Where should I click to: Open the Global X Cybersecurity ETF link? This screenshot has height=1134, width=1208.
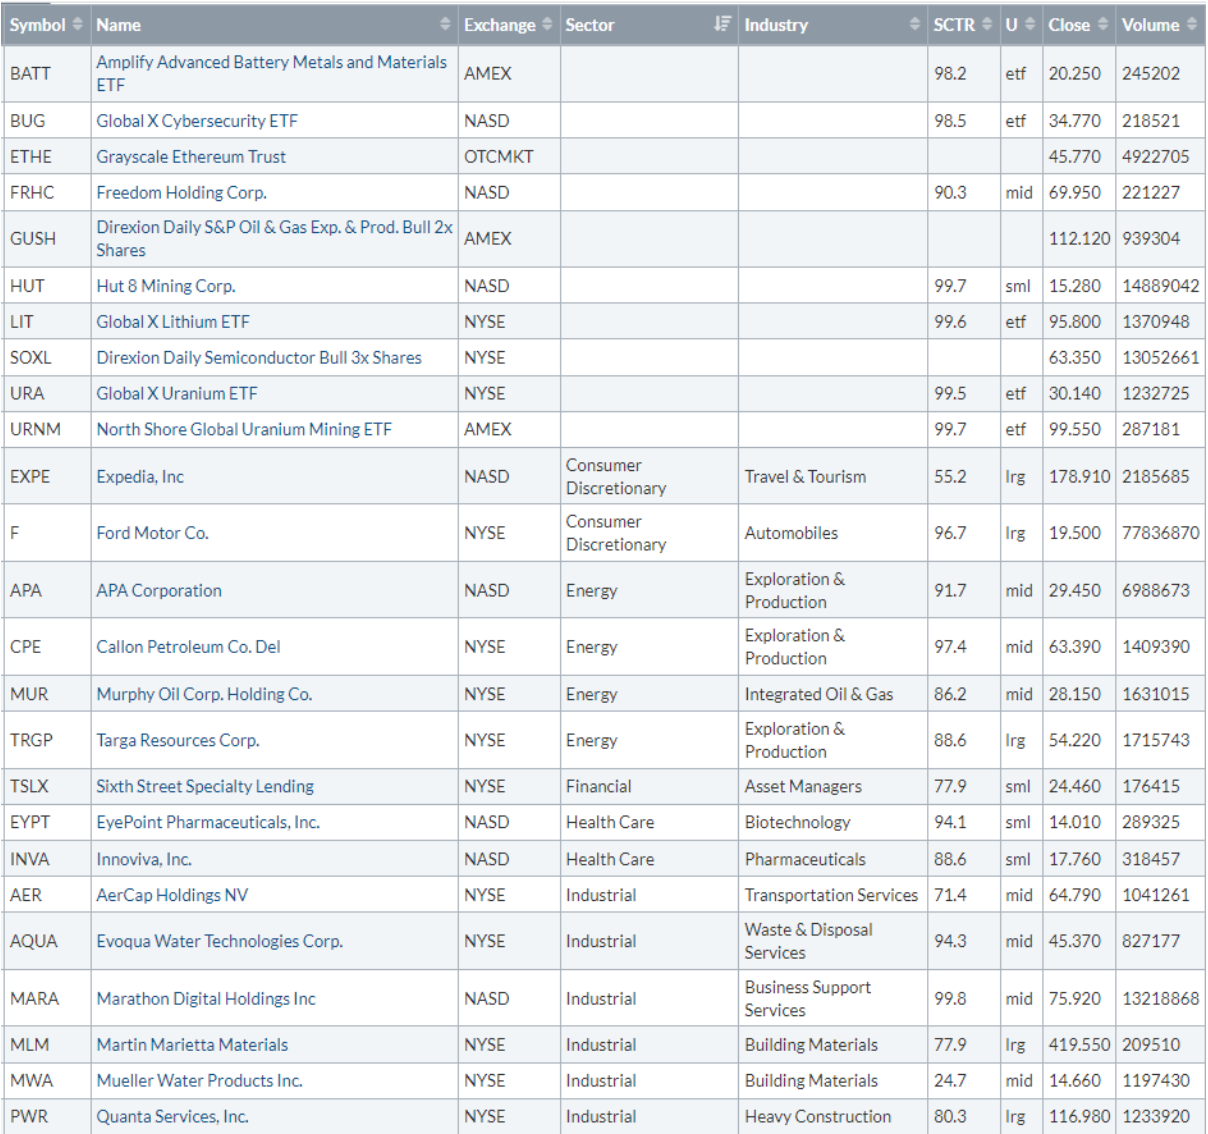click(197, 121)
